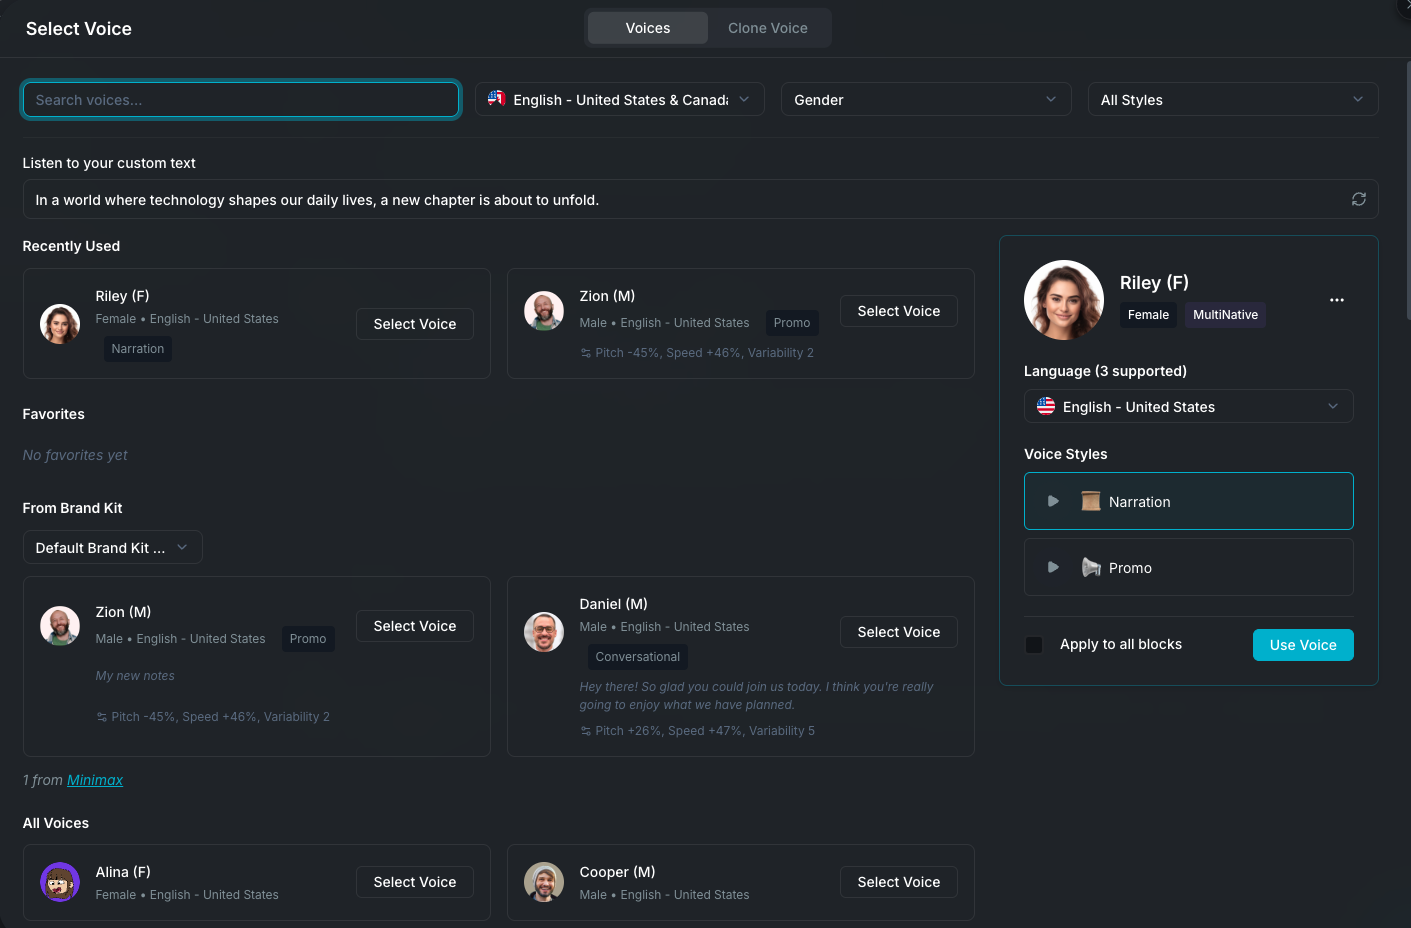Click Daniel's avatar in the Brand Kit section
The width and height of the screenshot is (1411, 928).
click(544, 632)
